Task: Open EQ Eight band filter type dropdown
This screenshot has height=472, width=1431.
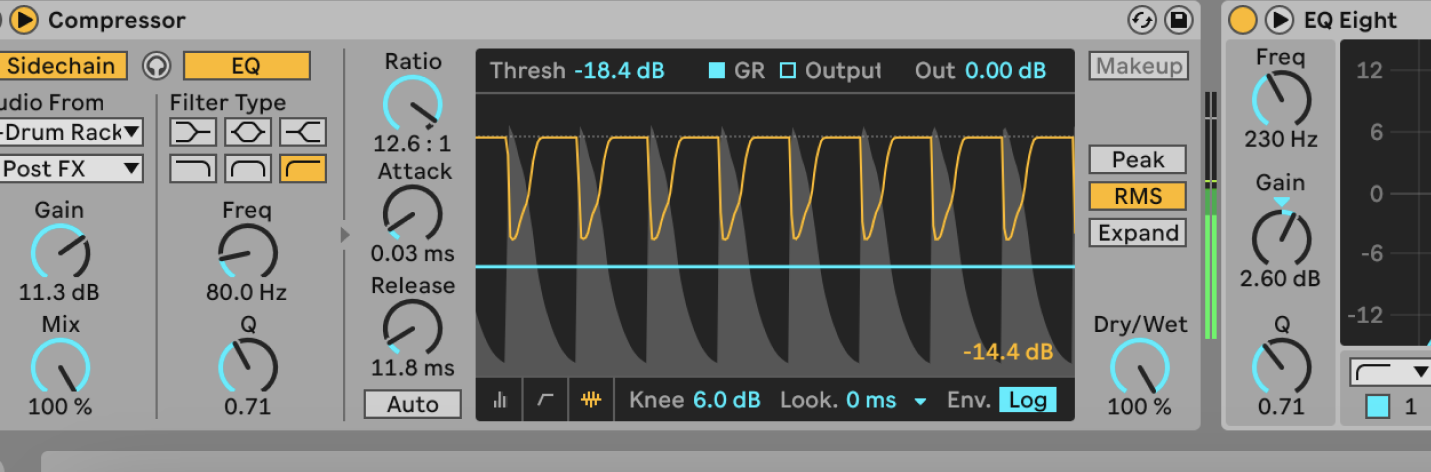Action: click(x=1390, y=372)
